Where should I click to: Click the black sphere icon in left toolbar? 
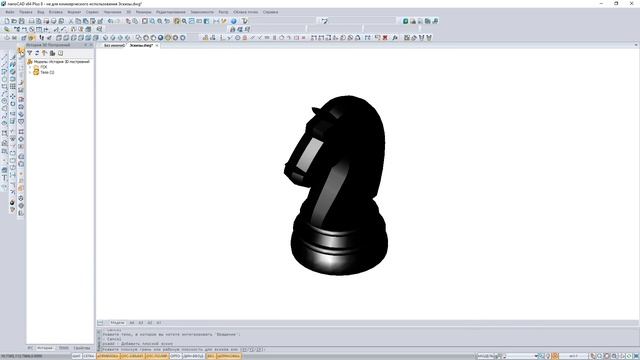pyautogui.click(x=12, y=202)
